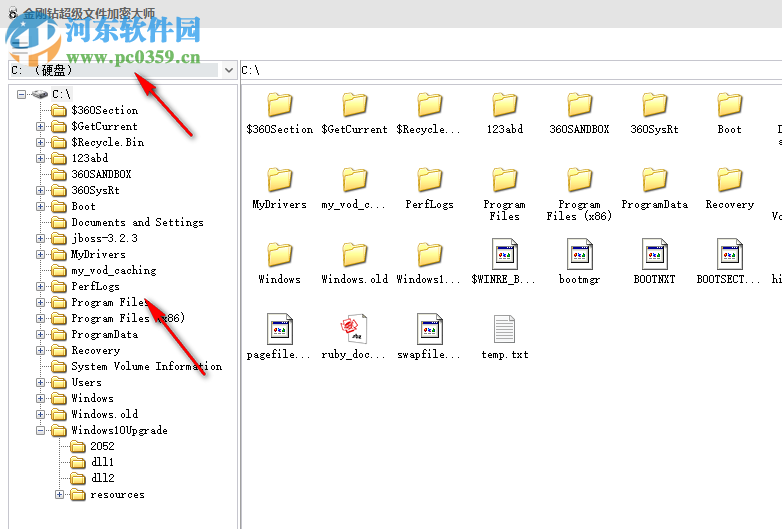782x529 pixels.
Task: Select the 360SysRt folder icon
Action: point(654,105)
